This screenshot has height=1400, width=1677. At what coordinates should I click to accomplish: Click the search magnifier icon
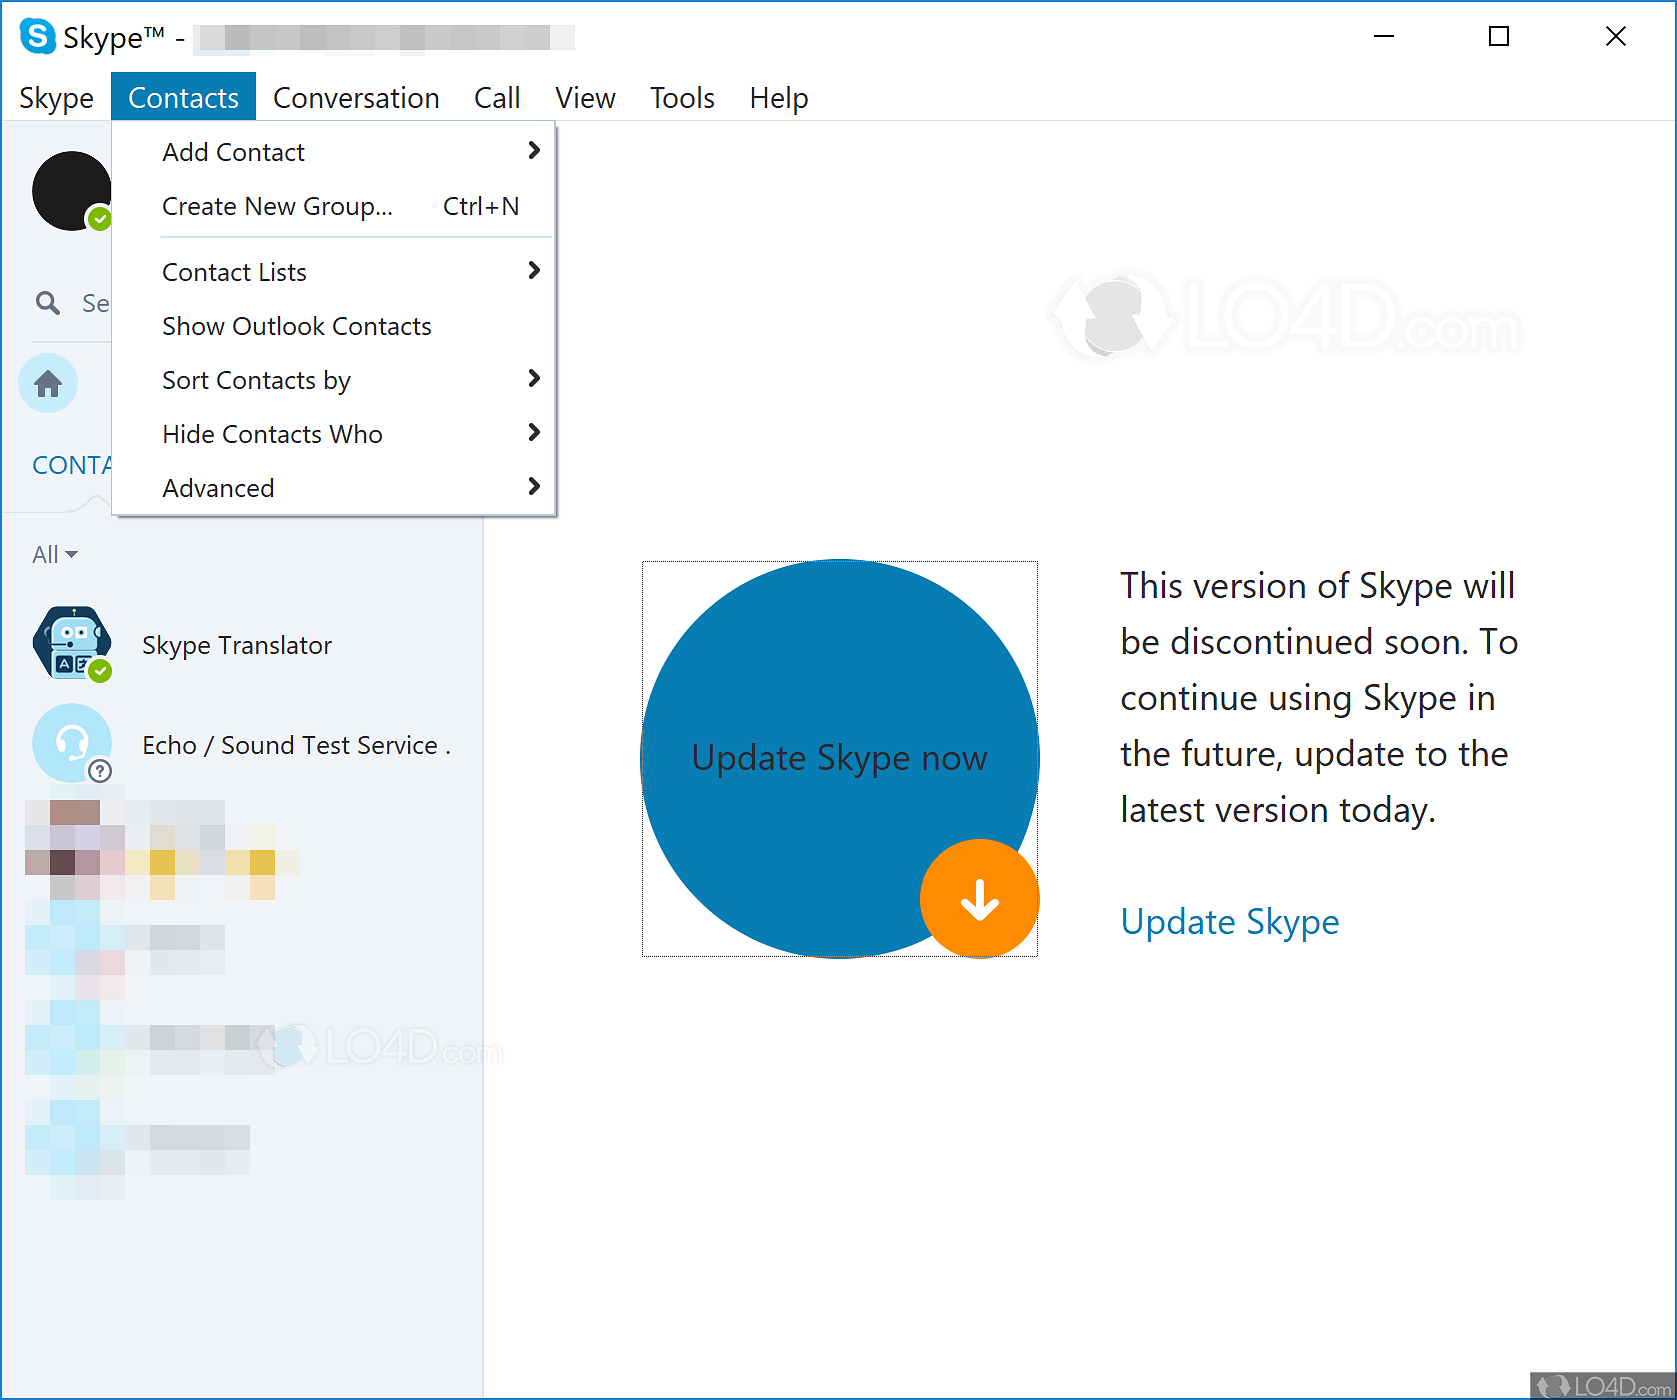point(47,303)
